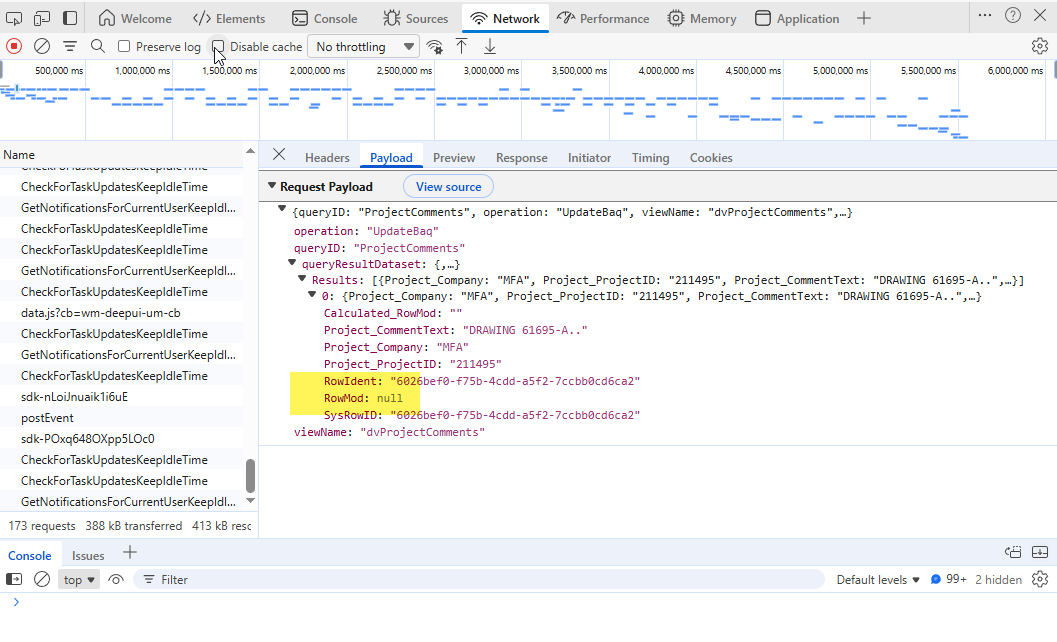This screenshot has height=642, width=1057.
Task: Enable the Preserve log checkbox
Action: 124,47
